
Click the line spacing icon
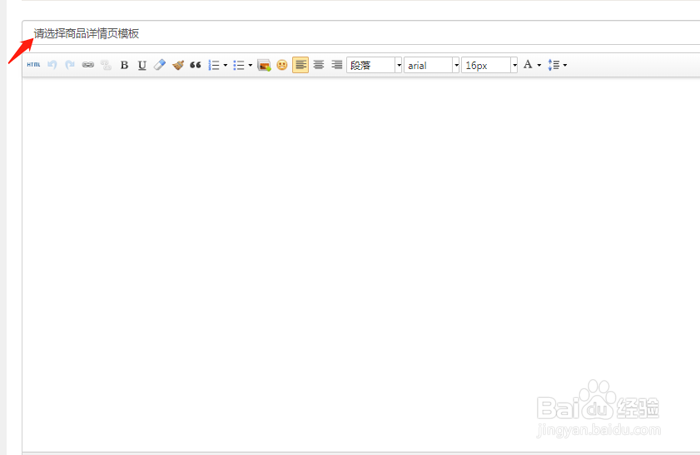(x=554, y=65)
